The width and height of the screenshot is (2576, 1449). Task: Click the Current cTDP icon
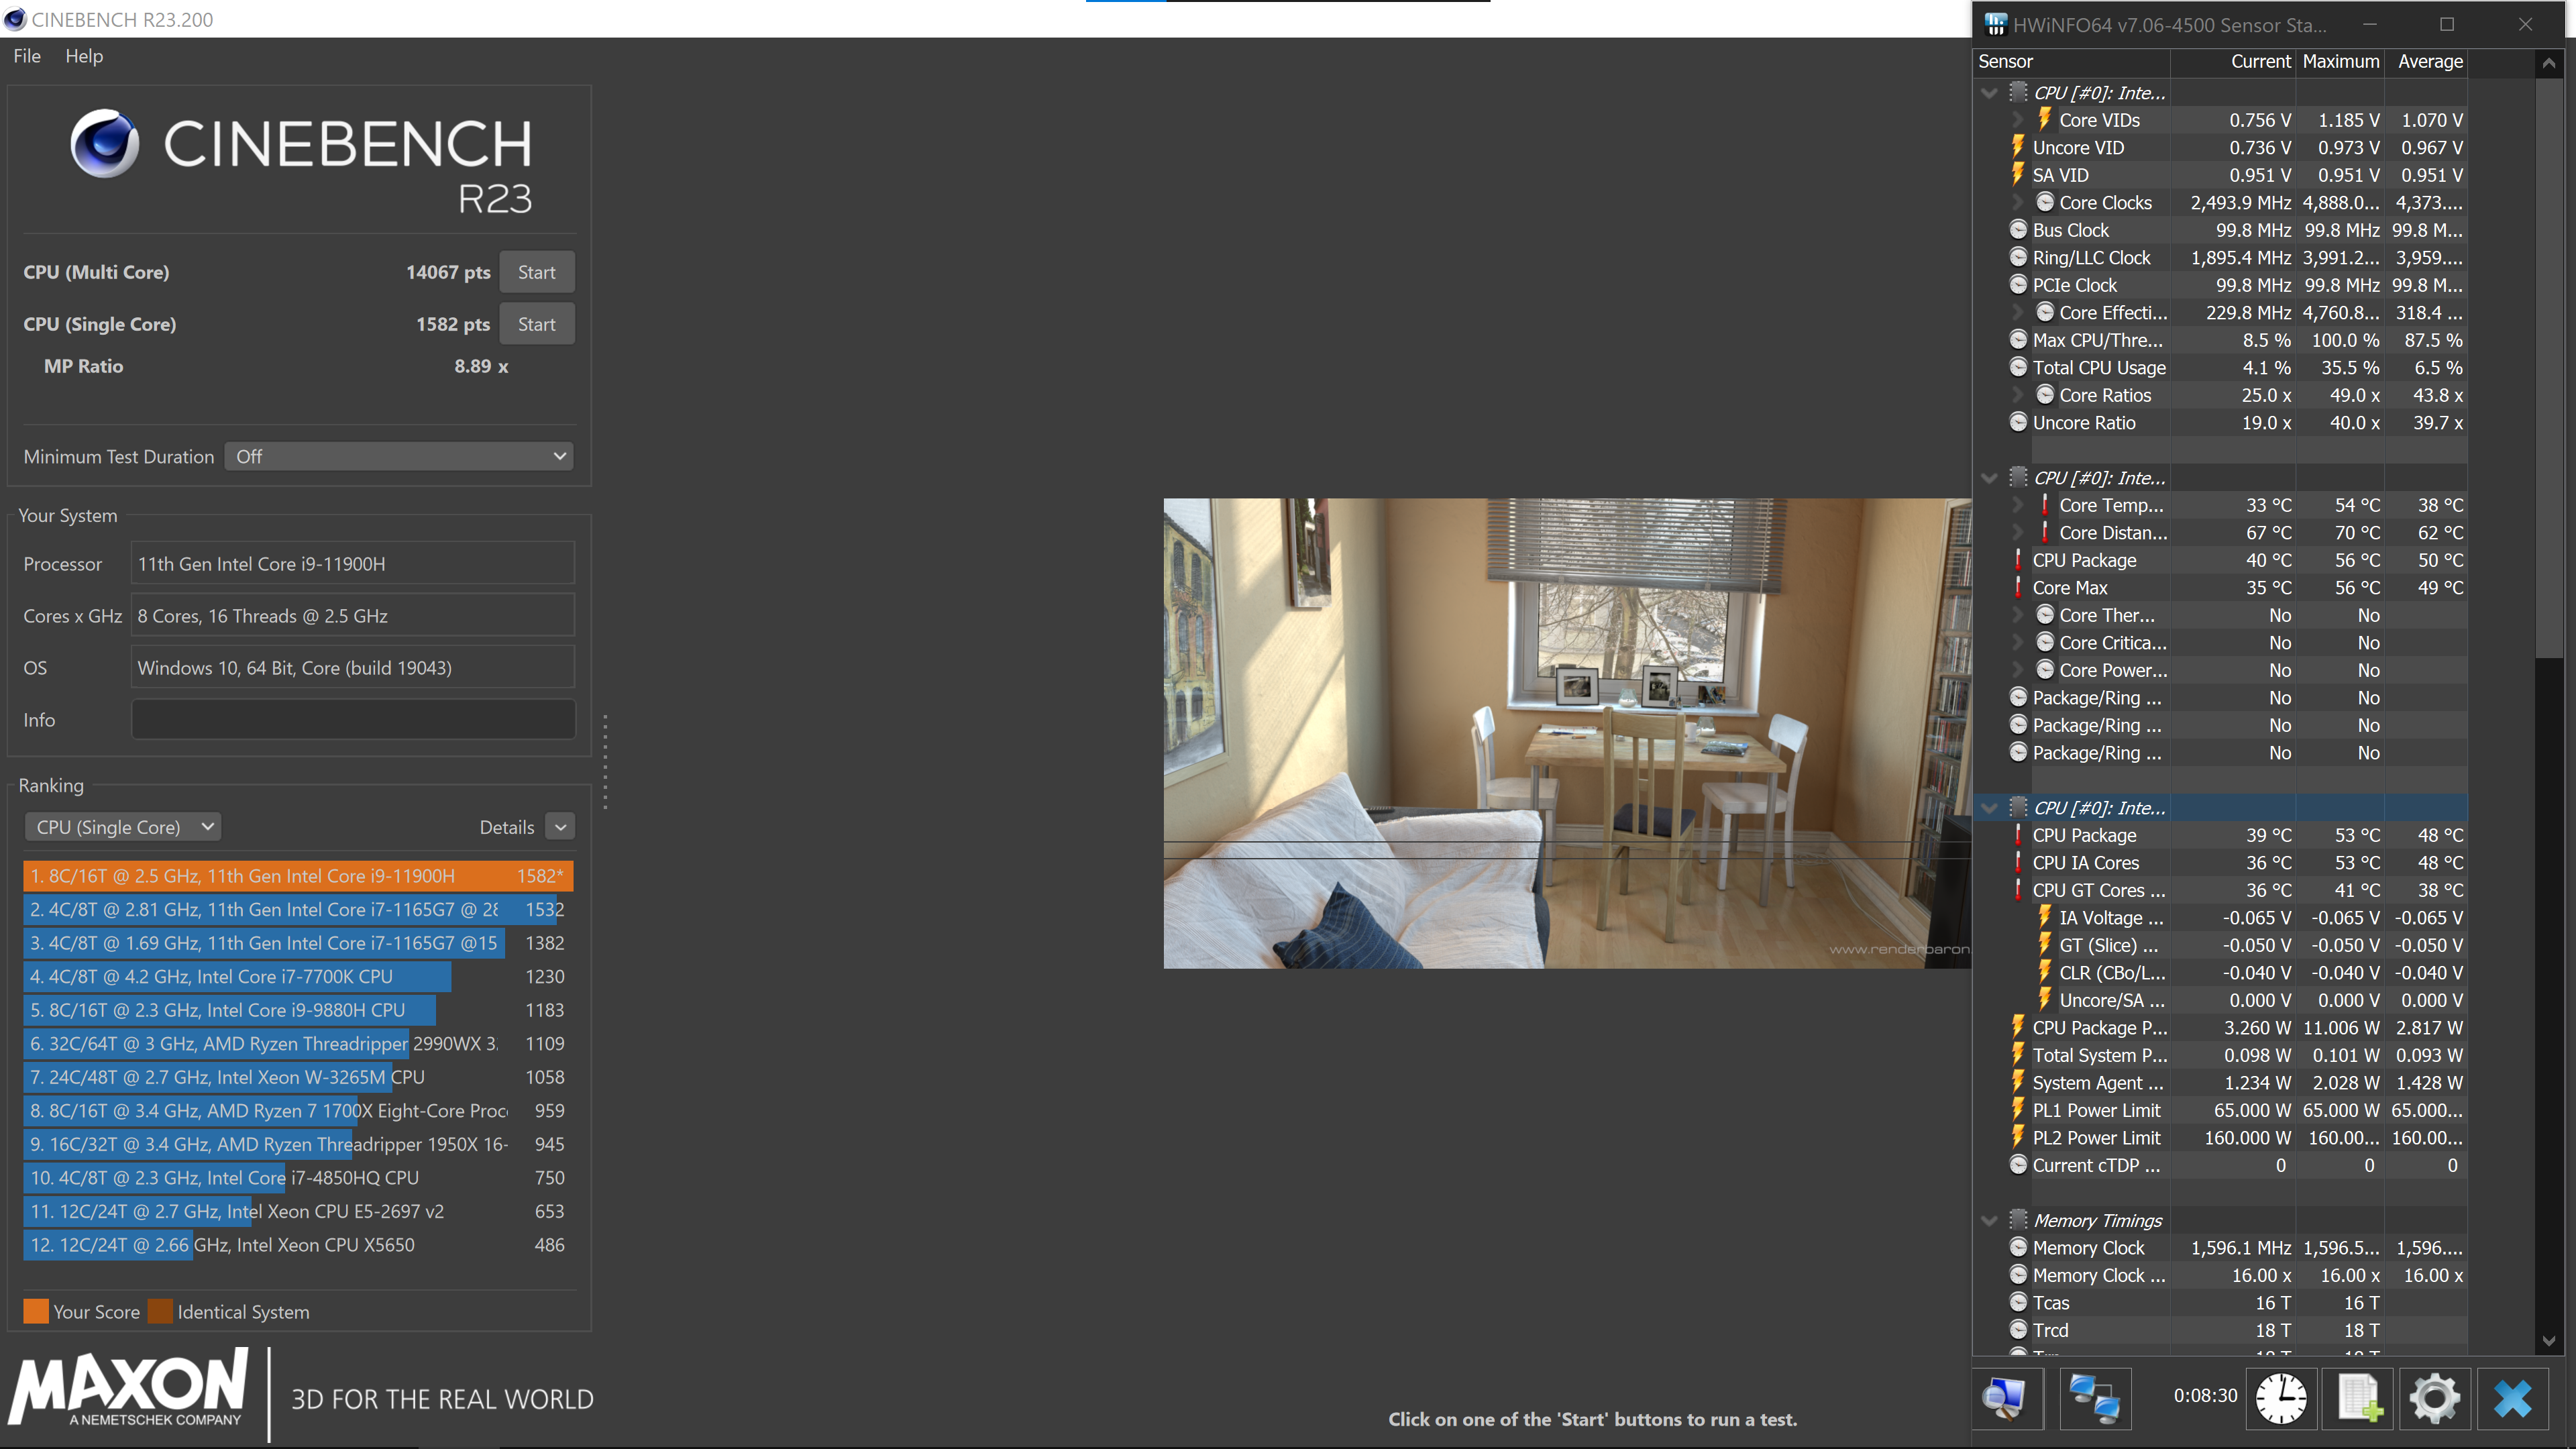(x=2018, y=1165)
